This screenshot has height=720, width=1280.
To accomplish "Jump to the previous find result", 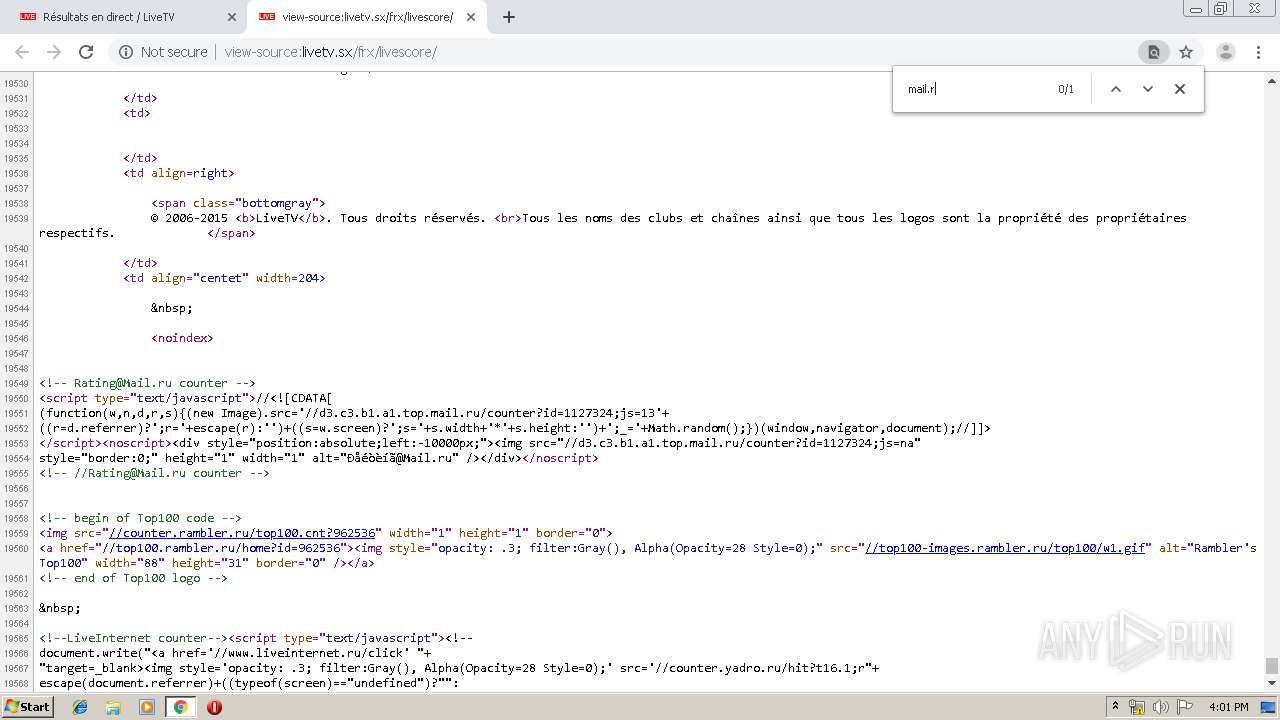I will pyautogui.click(x=1116, y=89).
